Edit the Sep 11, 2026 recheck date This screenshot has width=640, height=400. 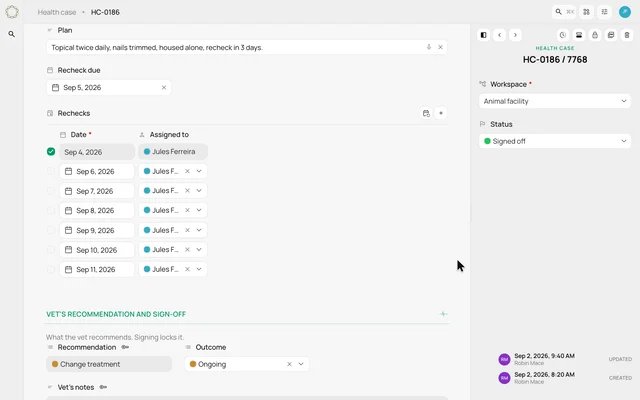pos(97,269)
